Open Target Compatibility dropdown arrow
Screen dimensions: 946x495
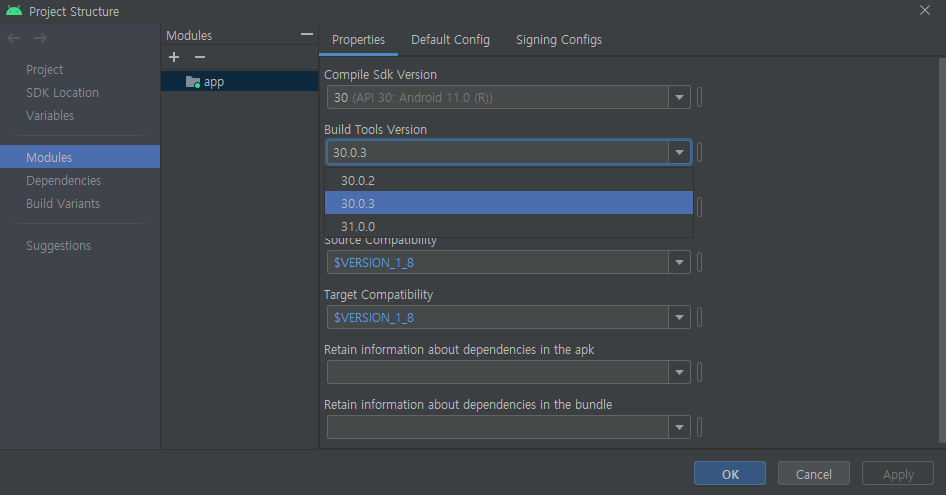(679, 317)
